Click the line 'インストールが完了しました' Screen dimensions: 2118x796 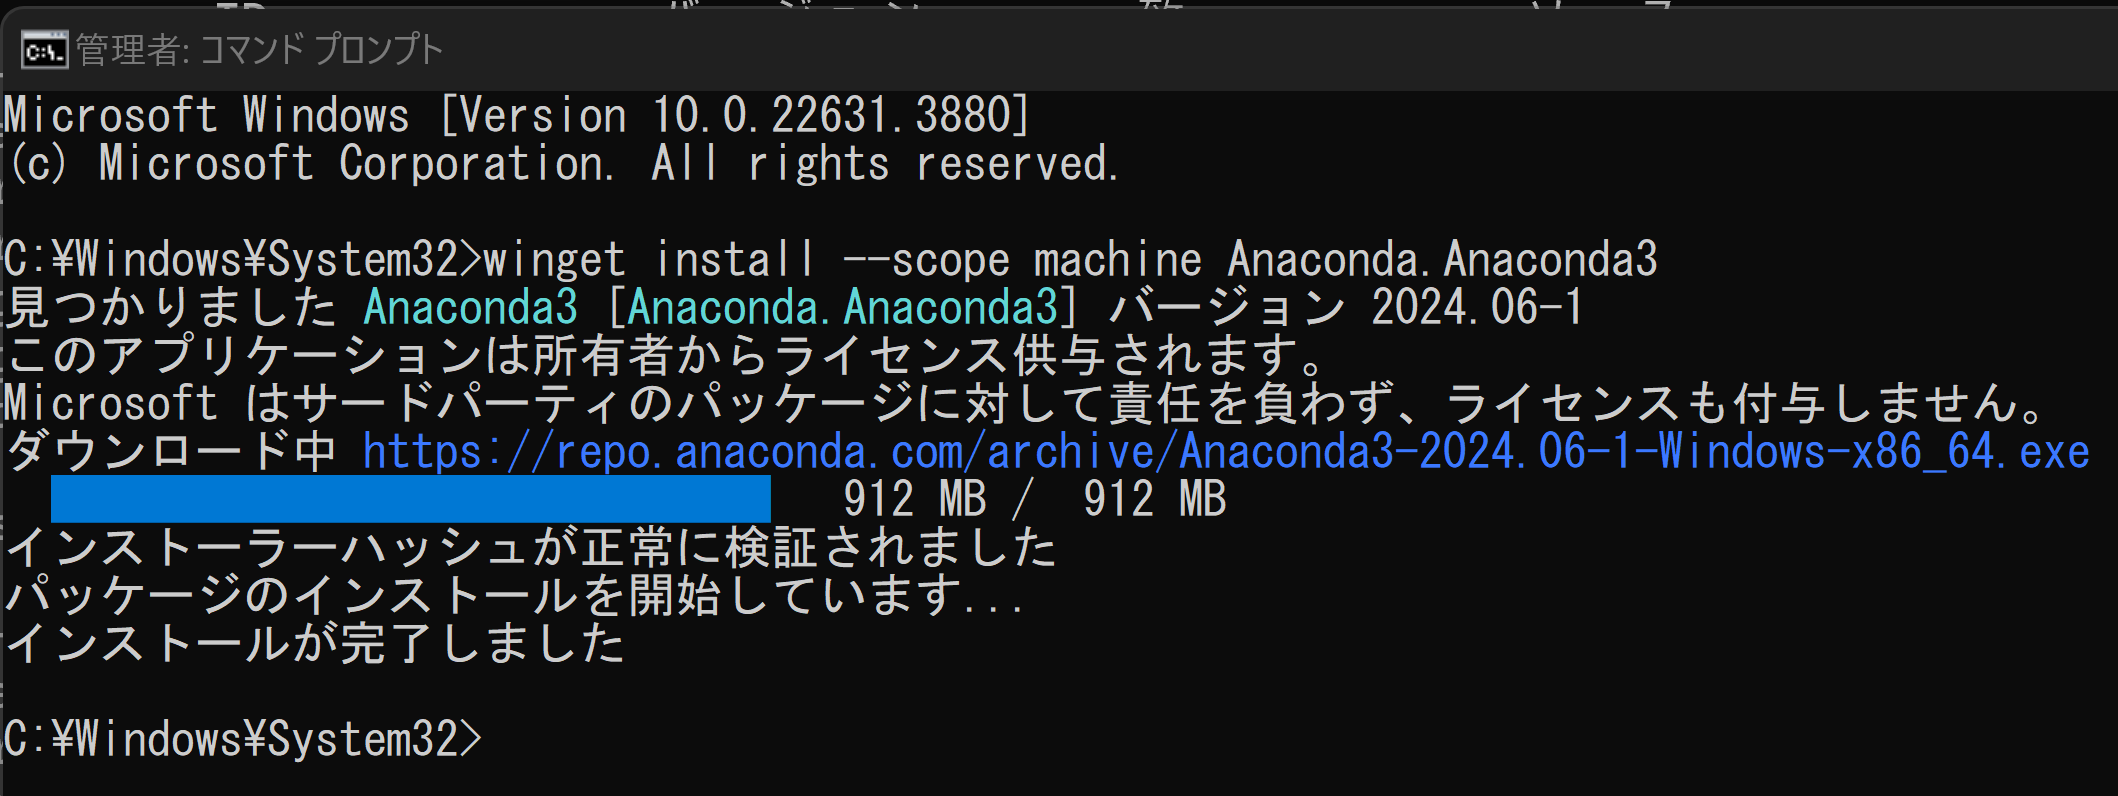316,643
